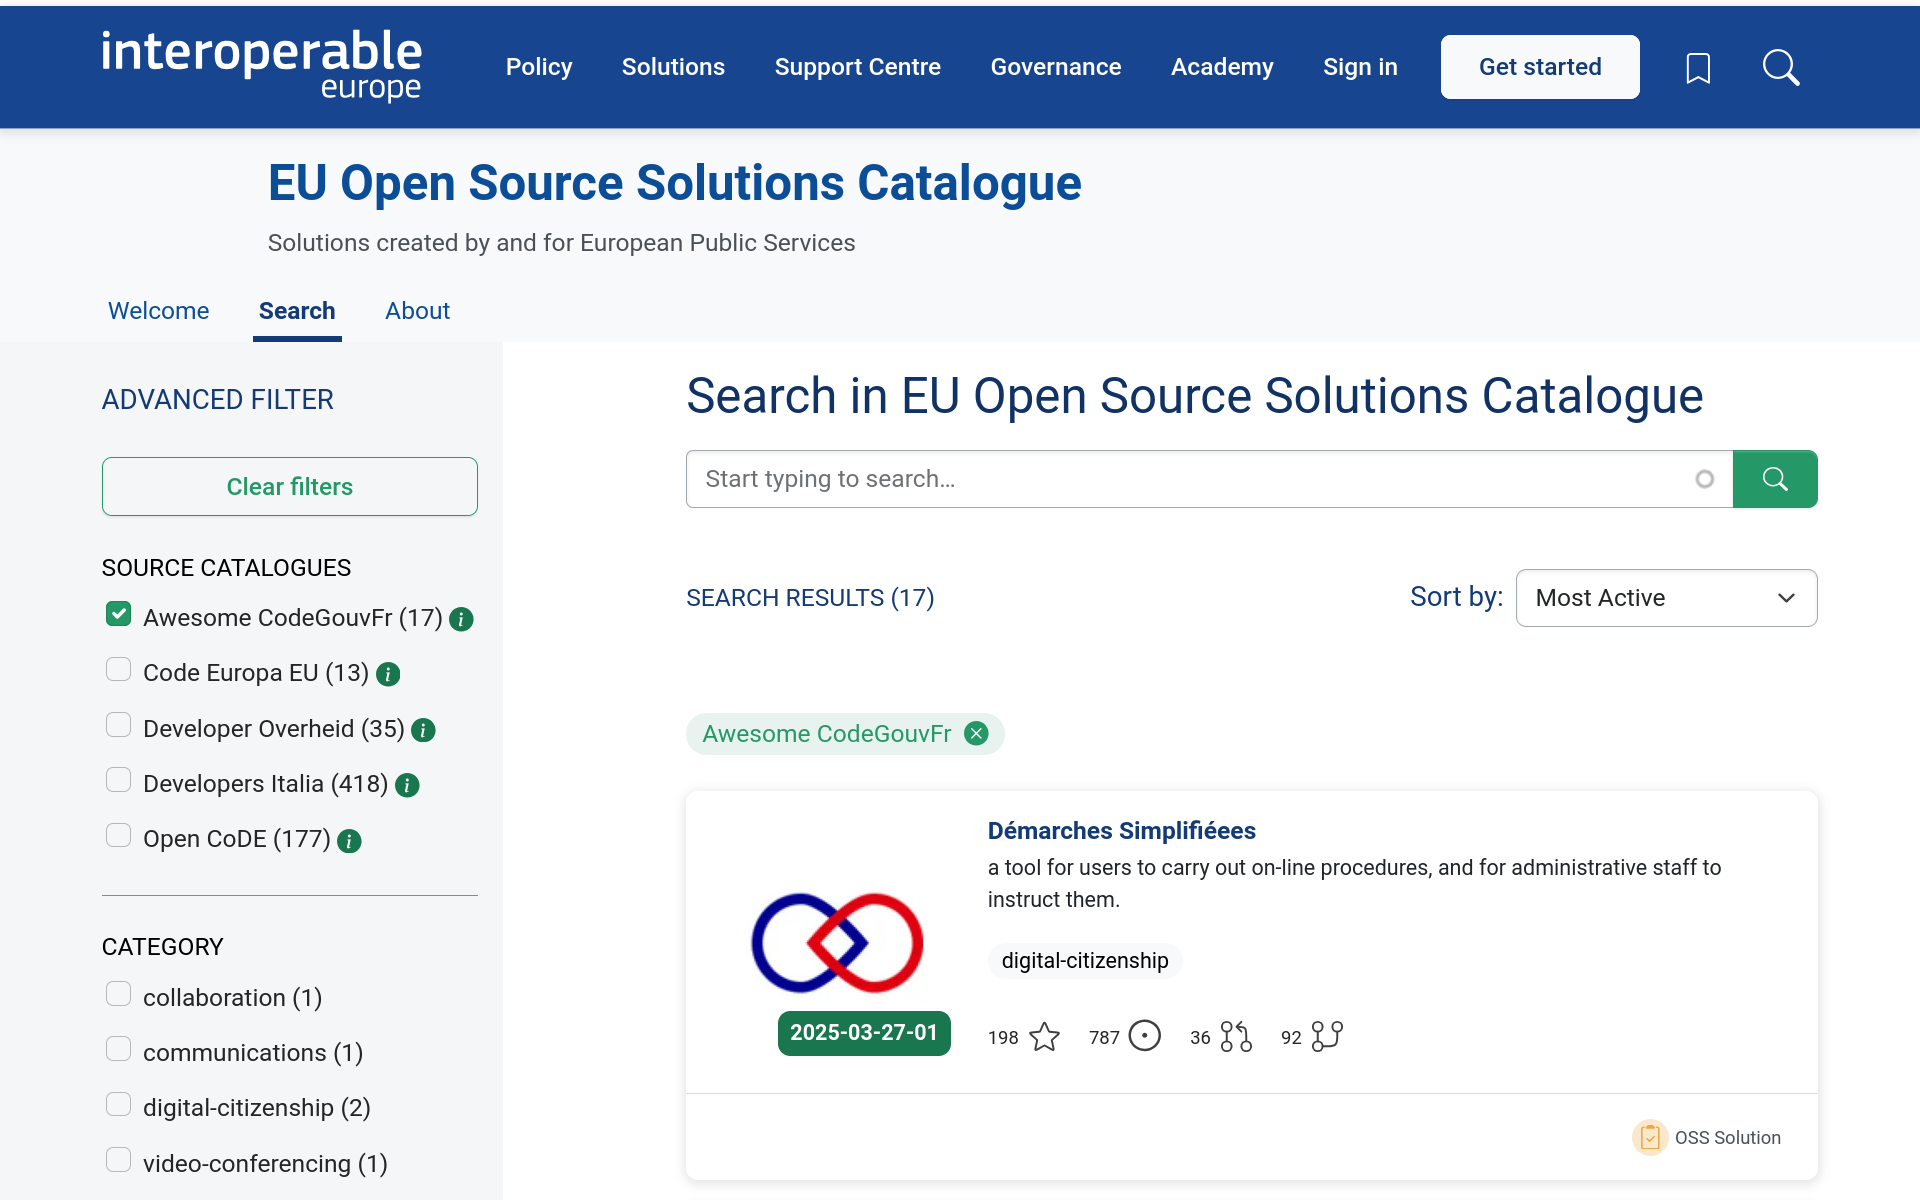Viewport: 1920px width, 1200px height.
Task: View info icon next to Developers Italia
Action: click(407, 785)
